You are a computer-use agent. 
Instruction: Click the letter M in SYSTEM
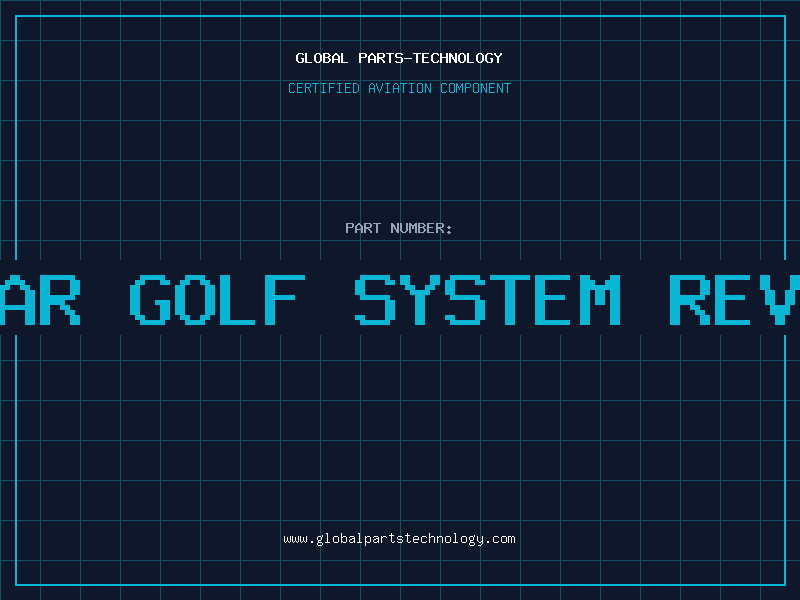(600, 299)
